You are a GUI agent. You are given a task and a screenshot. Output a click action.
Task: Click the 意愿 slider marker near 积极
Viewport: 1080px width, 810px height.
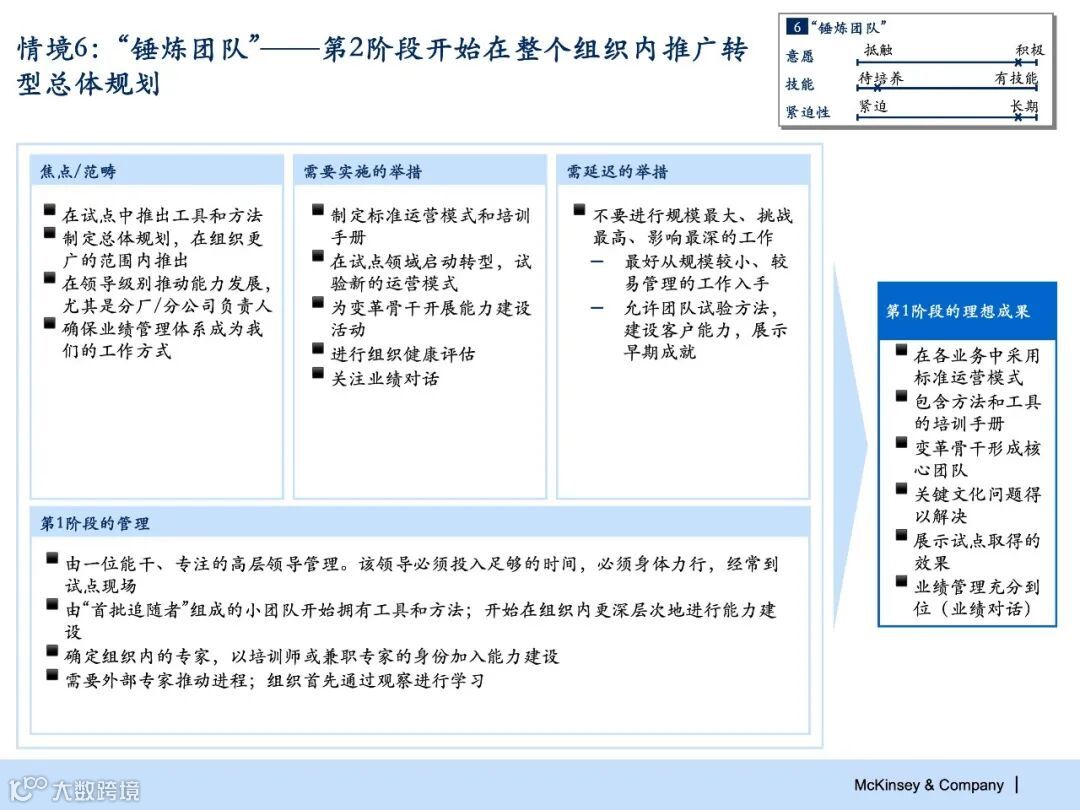tap(1018, 63)
